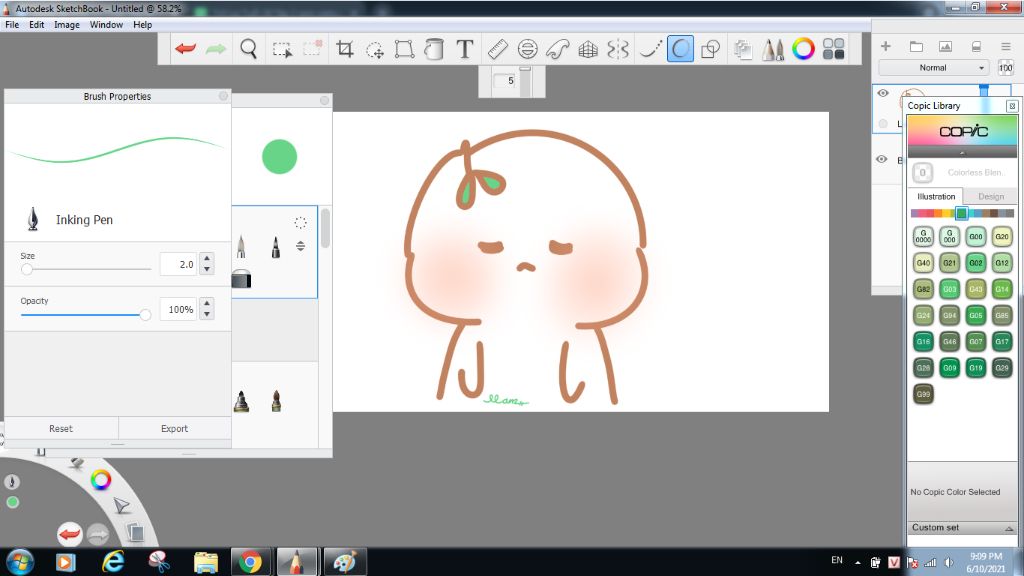
Task: Select the Steady Stroke tool
Action: (650, 49)
